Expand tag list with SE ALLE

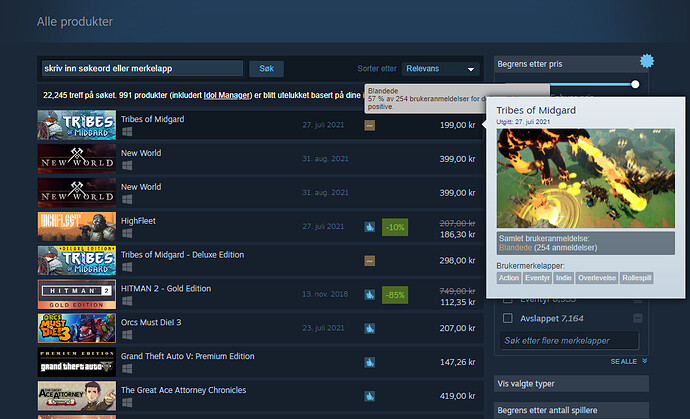tap(628, 361)
